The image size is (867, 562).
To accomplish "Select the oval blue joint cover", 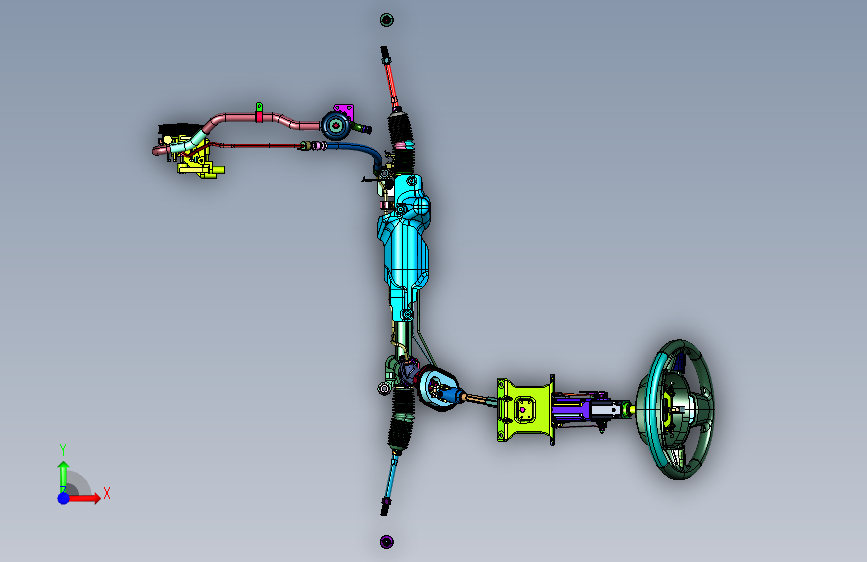I will click(438, 389).
